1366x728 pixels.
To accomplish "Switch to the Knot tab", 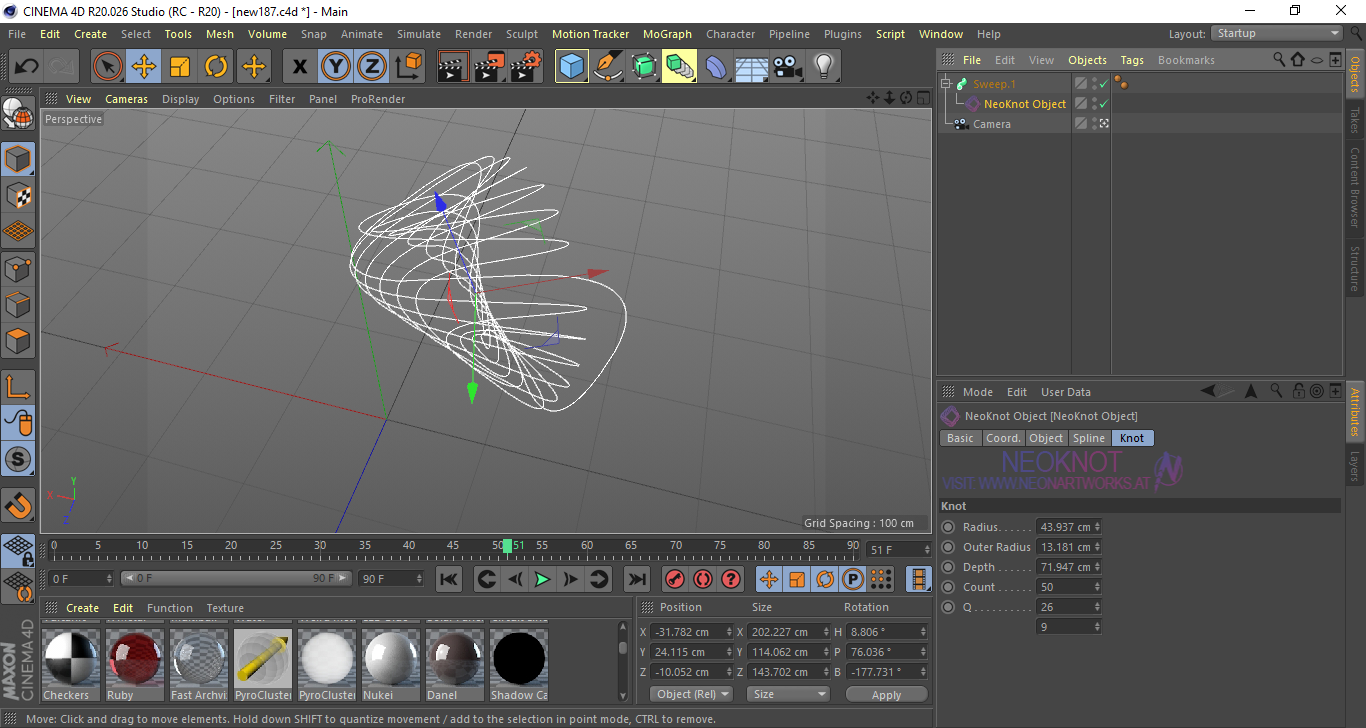I will (1132, 438).
